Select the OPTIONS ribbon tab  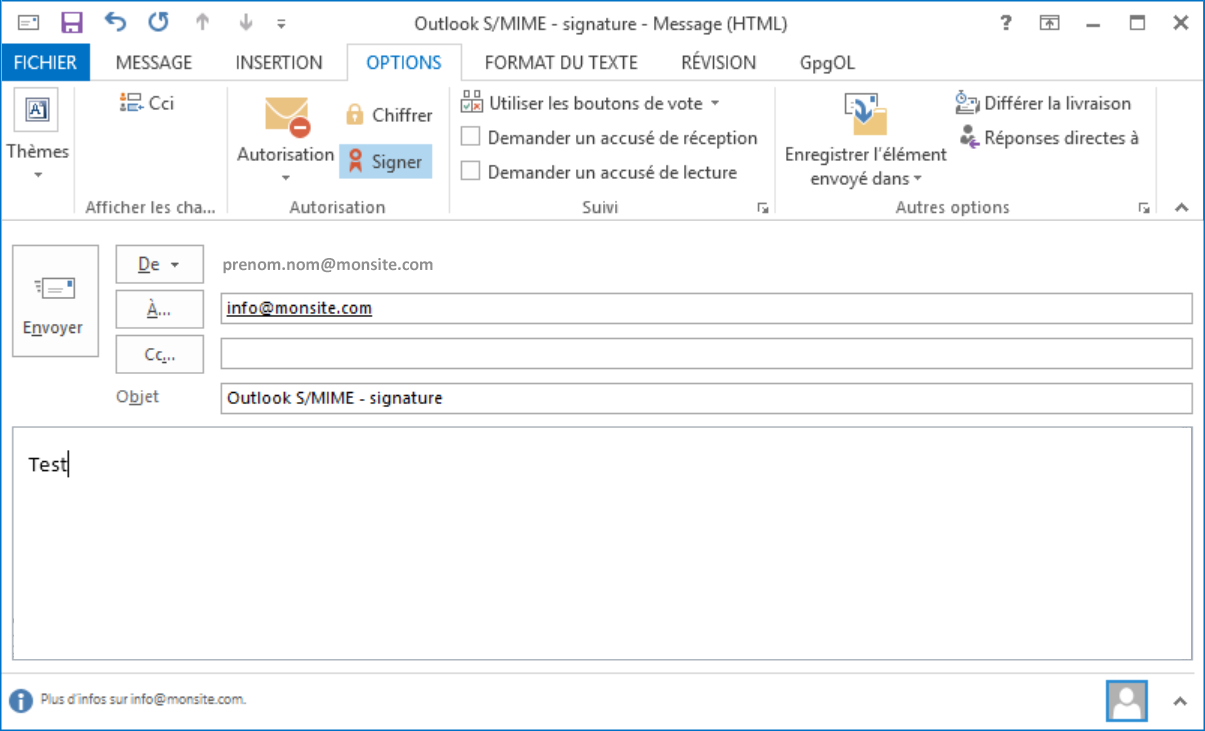404,62
